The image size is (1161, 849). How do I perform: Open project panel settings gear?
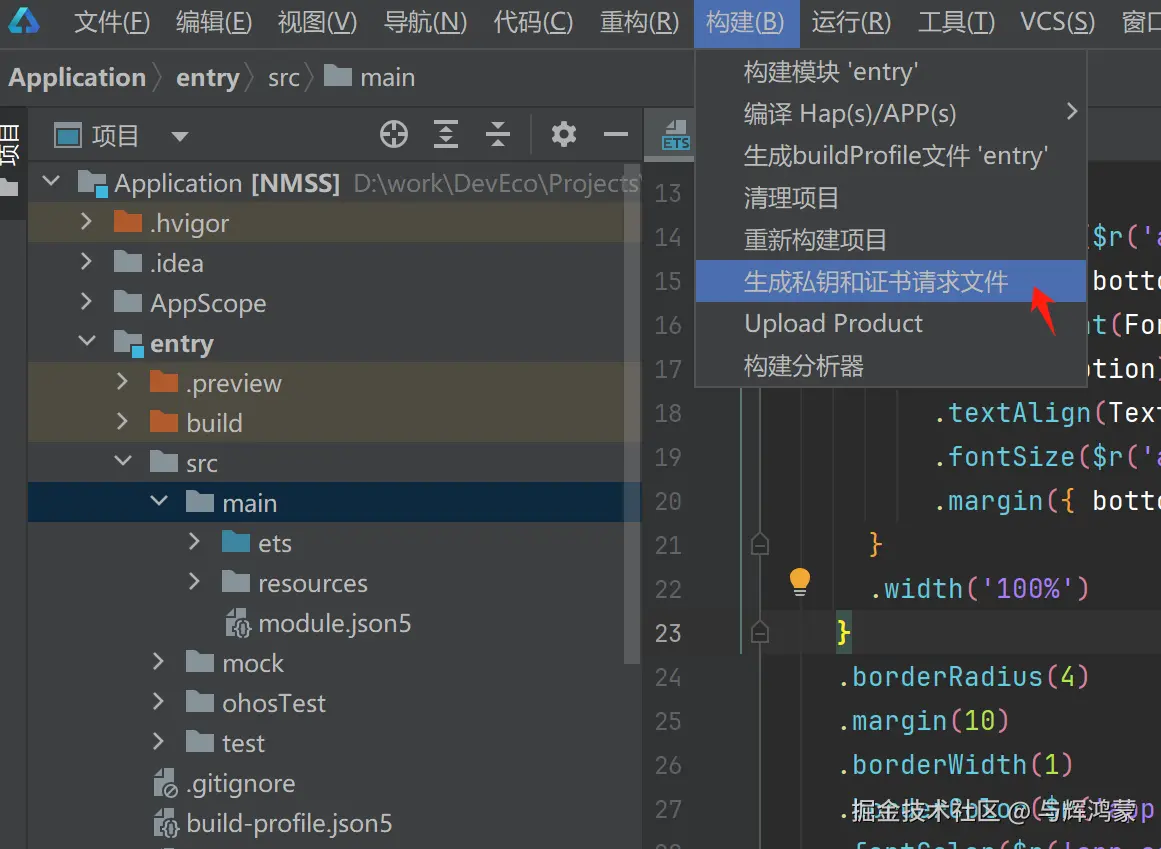click(x=563, y=135)
